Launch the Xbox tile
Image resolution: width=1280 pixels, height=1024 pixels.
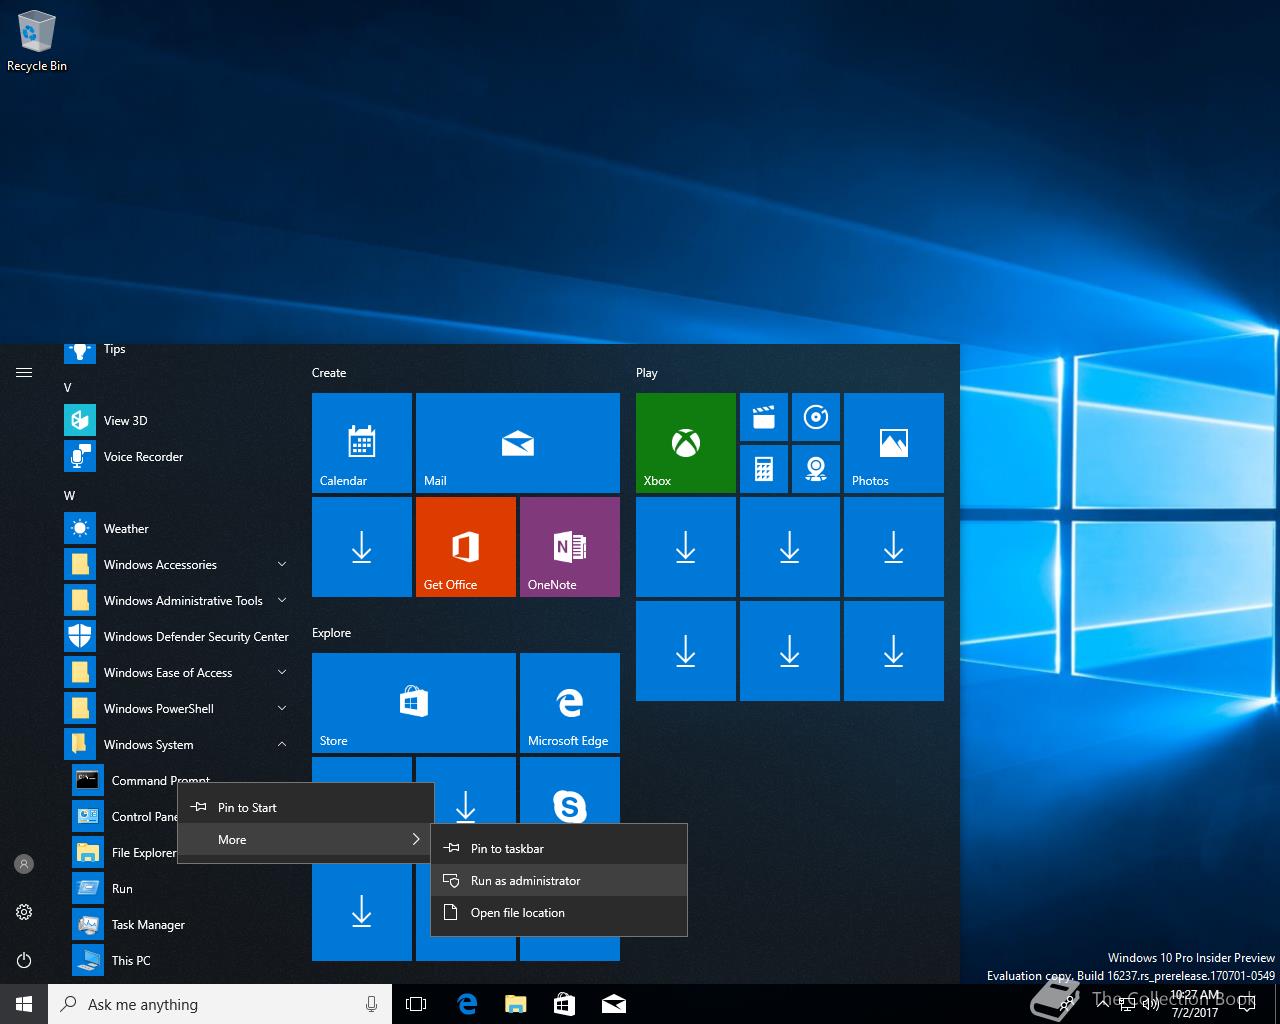[x=686, y=443]
